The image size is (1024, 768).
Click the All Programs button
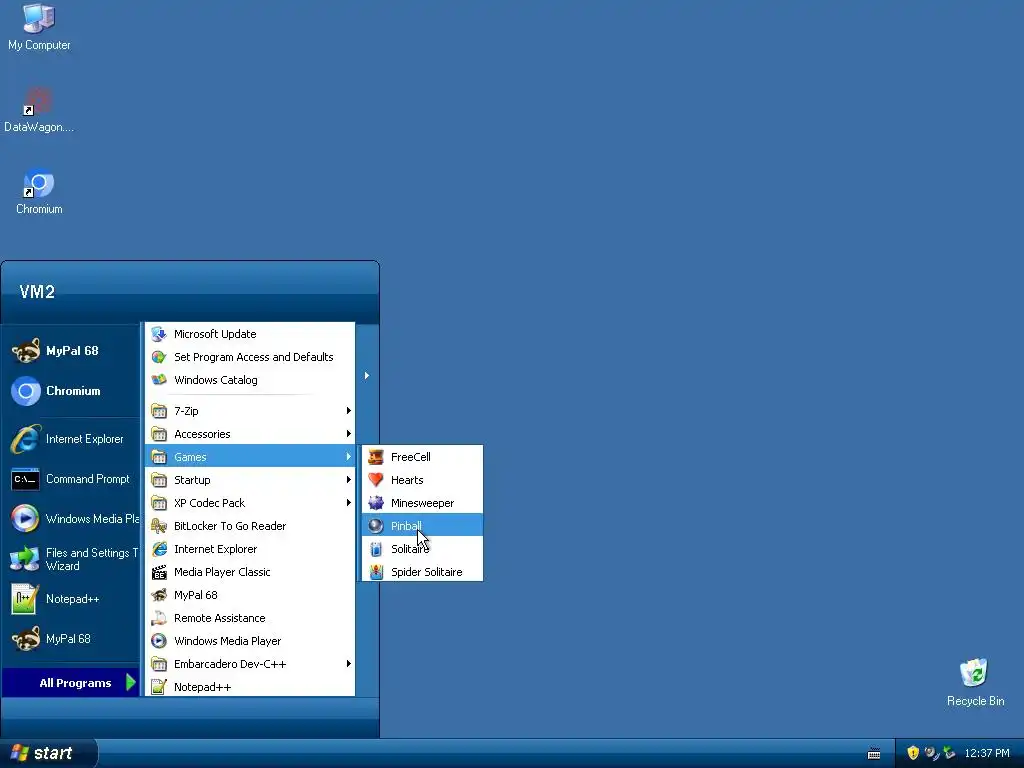(x=72, y=682)
